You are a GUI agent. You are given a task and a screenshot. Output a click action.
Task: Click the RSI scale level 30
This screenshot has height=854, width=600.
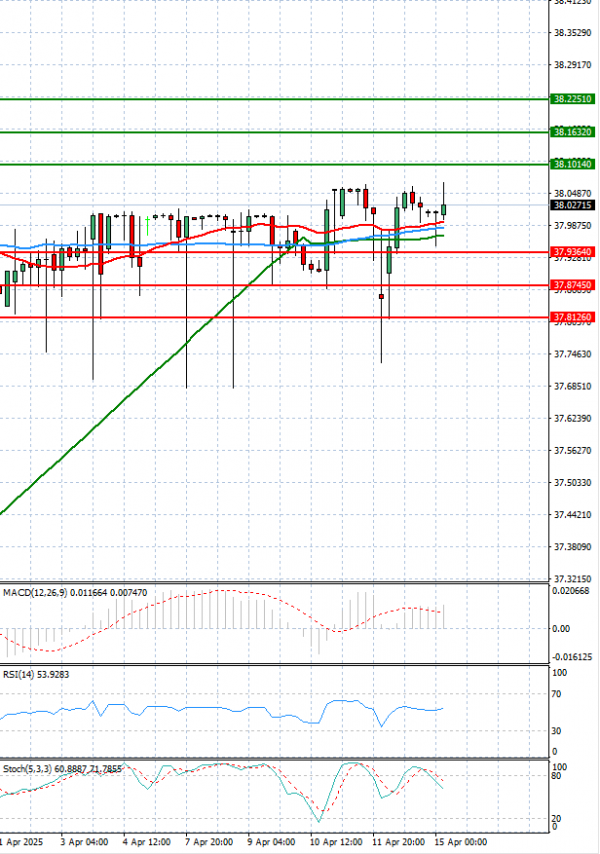click(556, 731)
